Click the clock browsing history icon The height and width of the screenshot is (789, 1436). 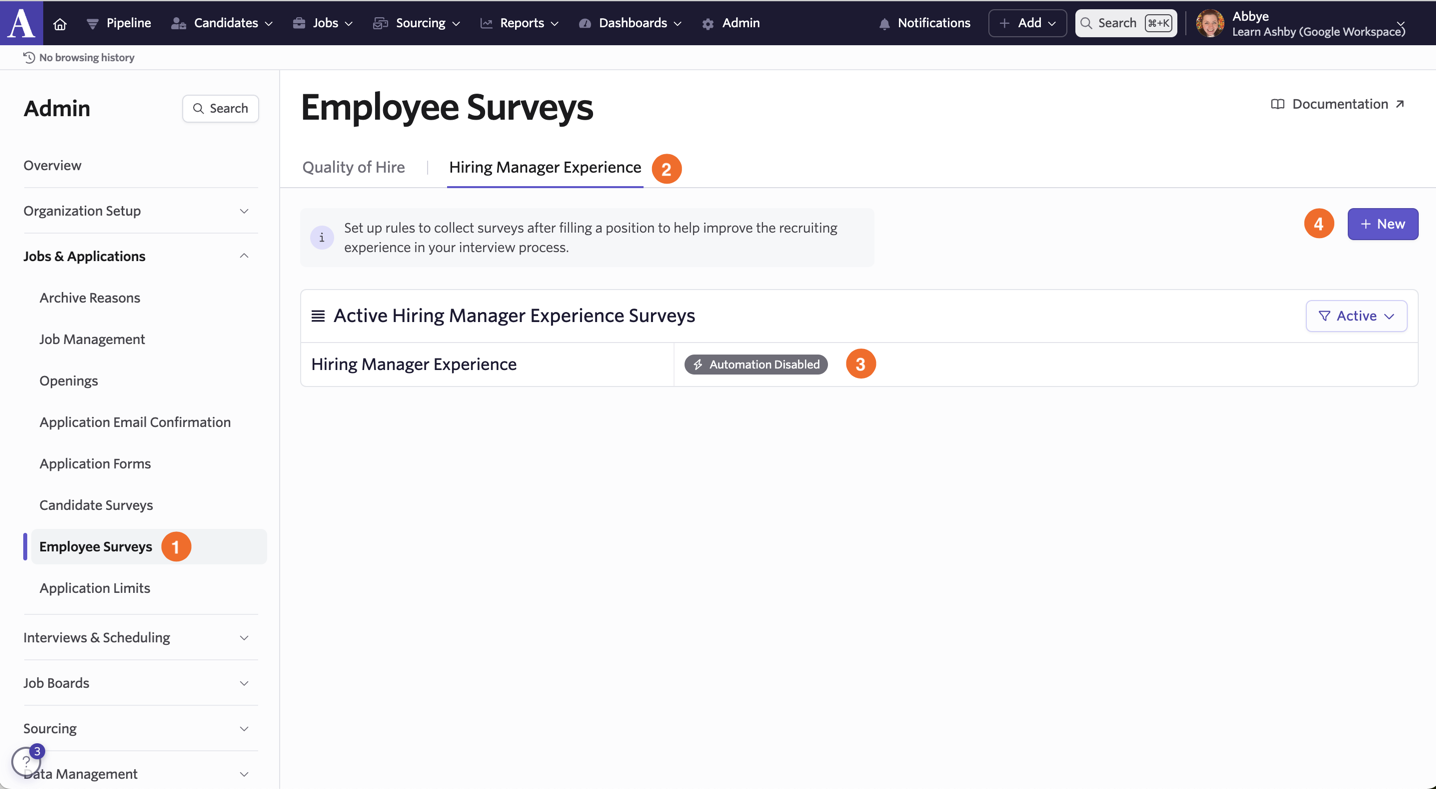click(29, 58)
